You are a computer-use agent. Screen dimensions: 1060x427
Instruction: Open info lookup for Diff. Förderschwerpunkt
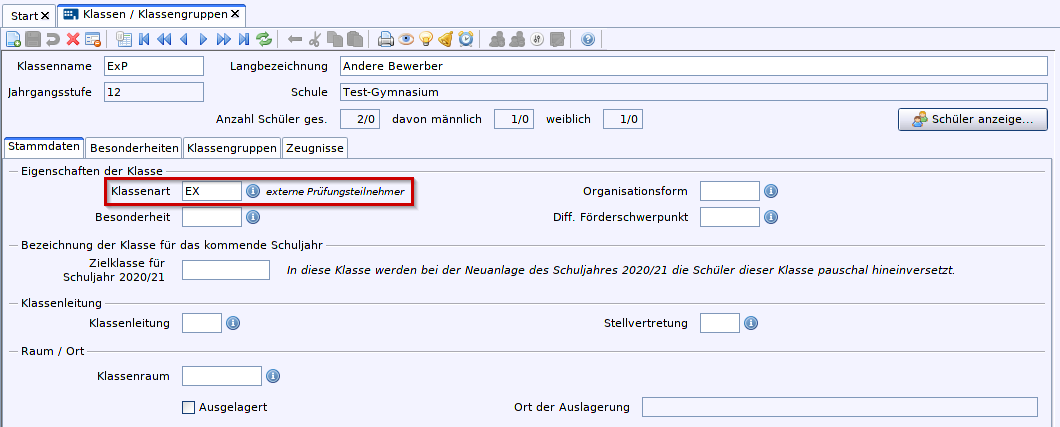pyautogui.click(x=771, y=217)
